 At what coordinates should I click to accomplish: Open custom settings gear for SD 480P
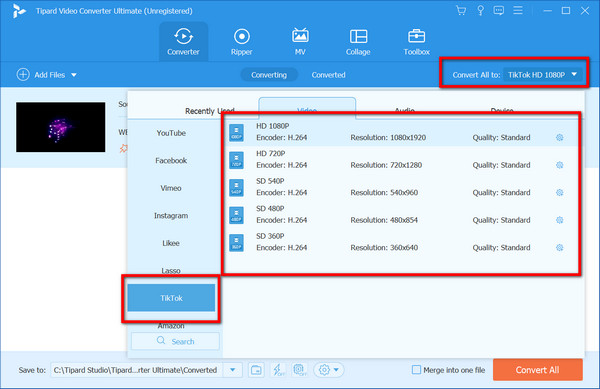coord(559,220)
